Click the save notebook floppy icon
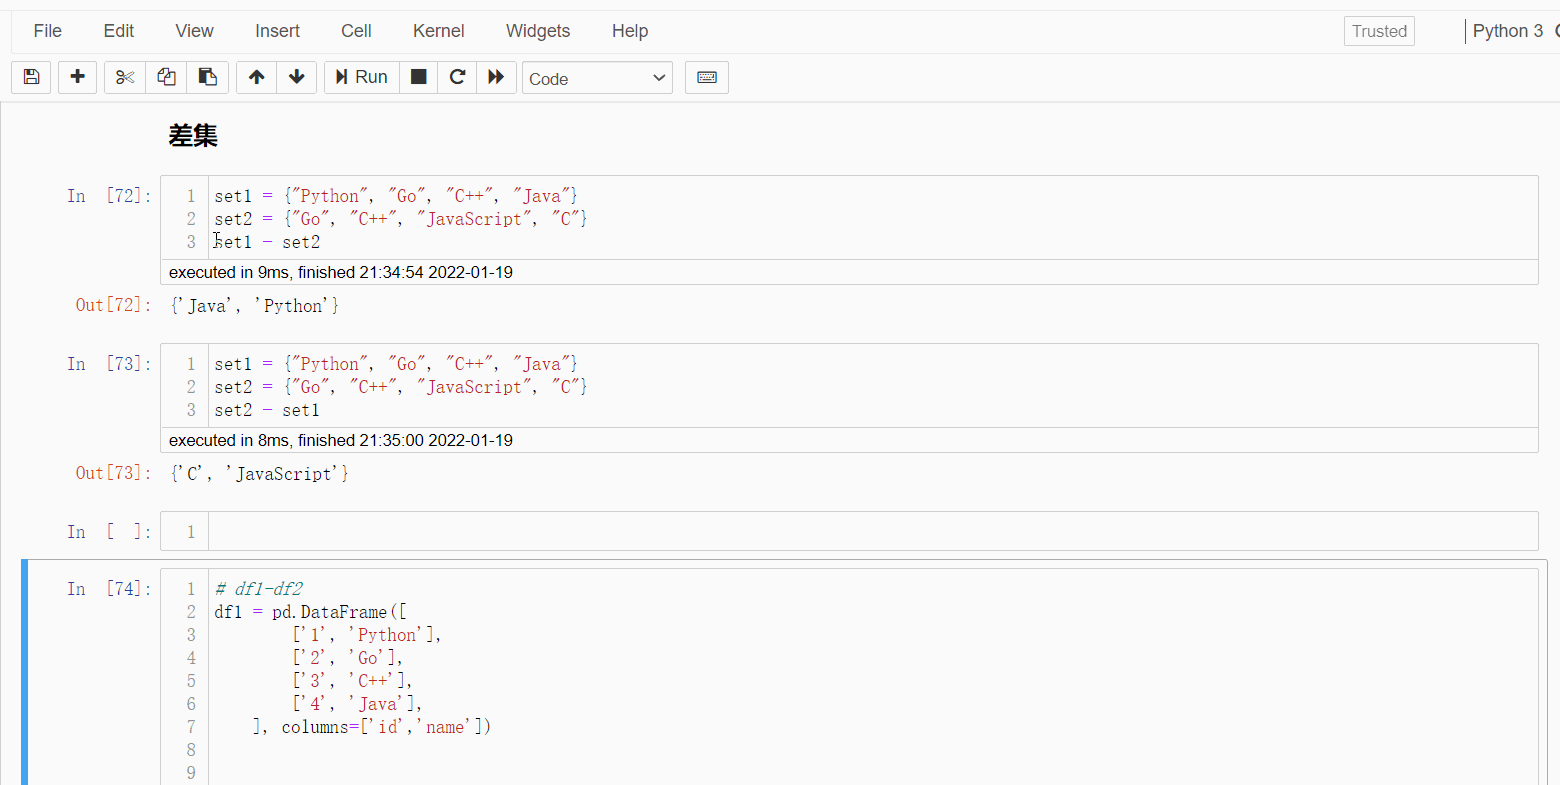1560x785 pixels. click(31, 77)
